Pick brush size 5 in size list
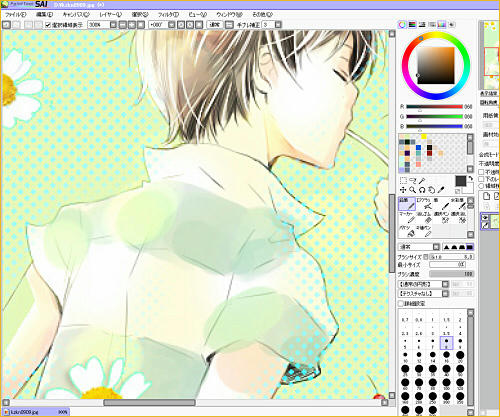The height and width of the screenshot is (417, 500). pyautogui.click(x=405, y=342)
